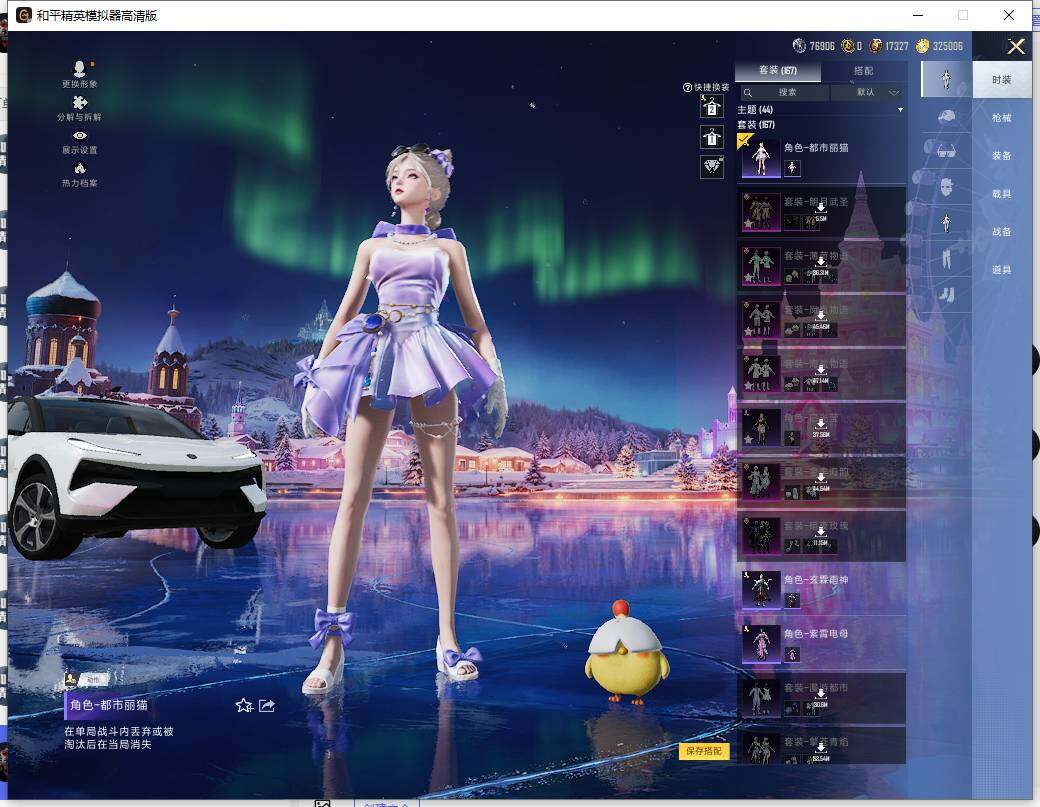1040x807 pixels.
Task: Open the 战备 category tab
Action: 1002,231
